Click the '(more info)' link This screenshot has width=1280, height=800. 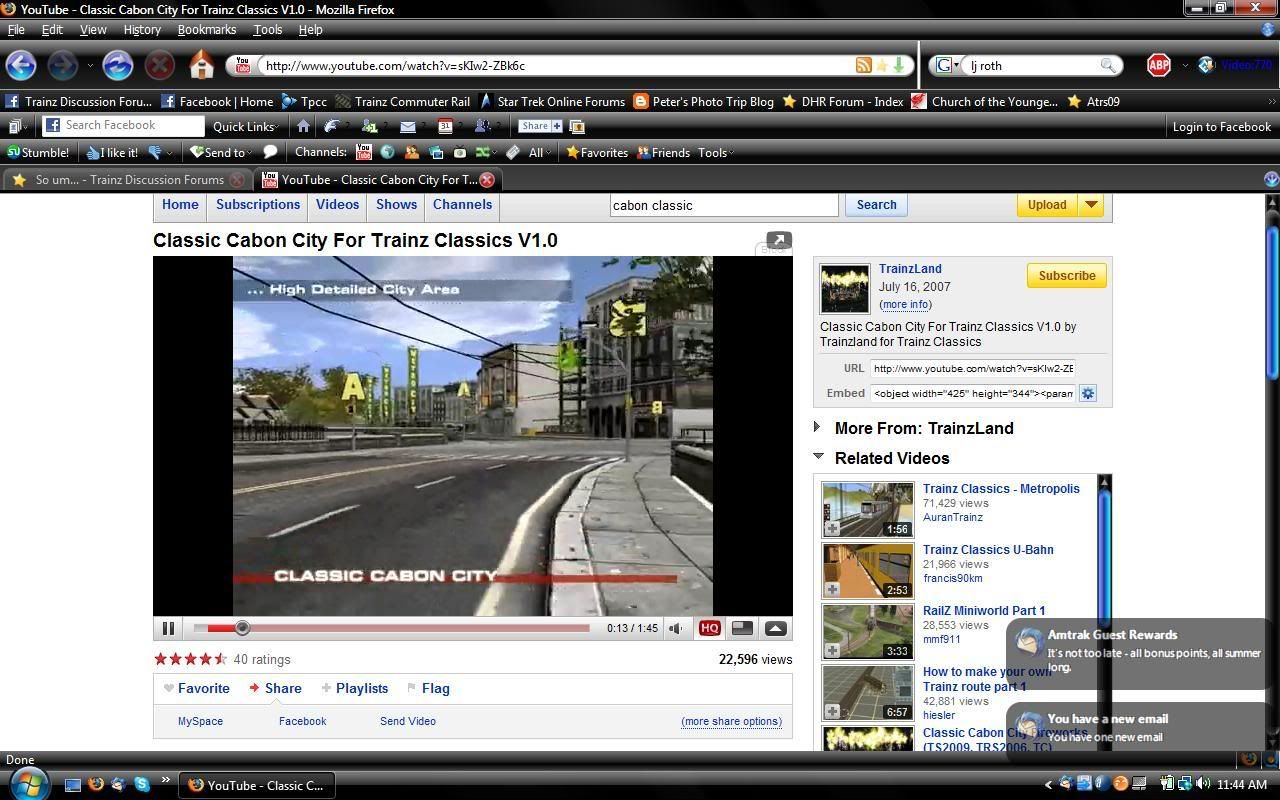pos(906,305)
